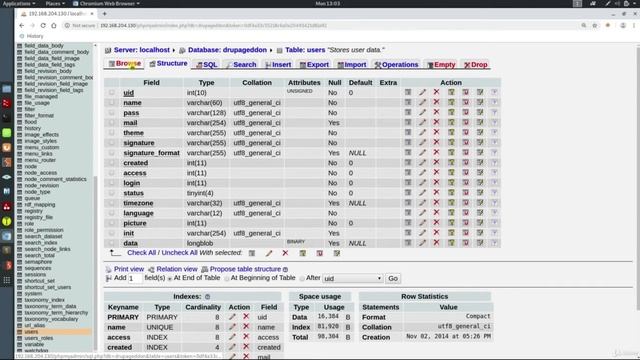Edit the PRIMARY index pencil icon
The height and width of the screenshot is (360, 640).
[232, 317]
